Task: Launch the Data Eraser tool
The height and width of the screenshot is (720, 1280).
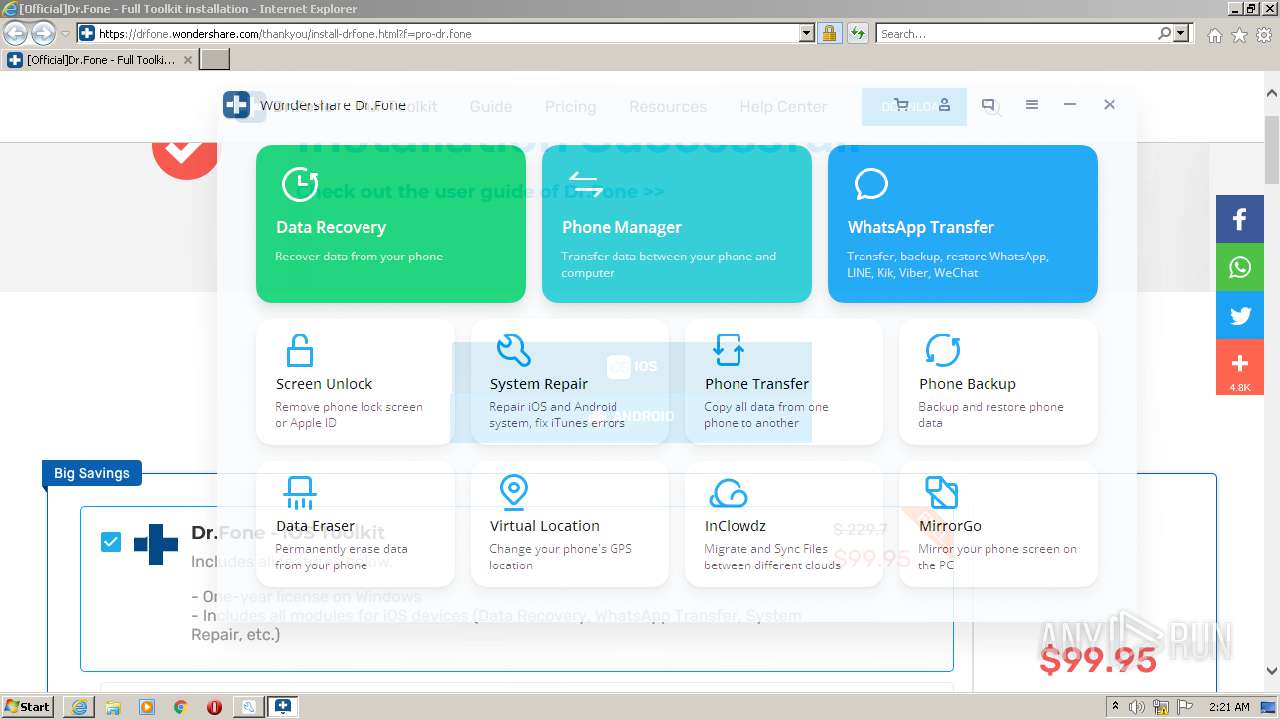Action: point(355,524)
